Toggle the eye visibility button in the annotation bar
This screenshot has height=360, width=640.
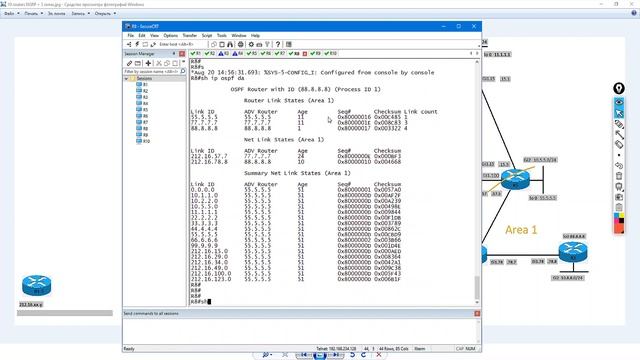[619, 102]
